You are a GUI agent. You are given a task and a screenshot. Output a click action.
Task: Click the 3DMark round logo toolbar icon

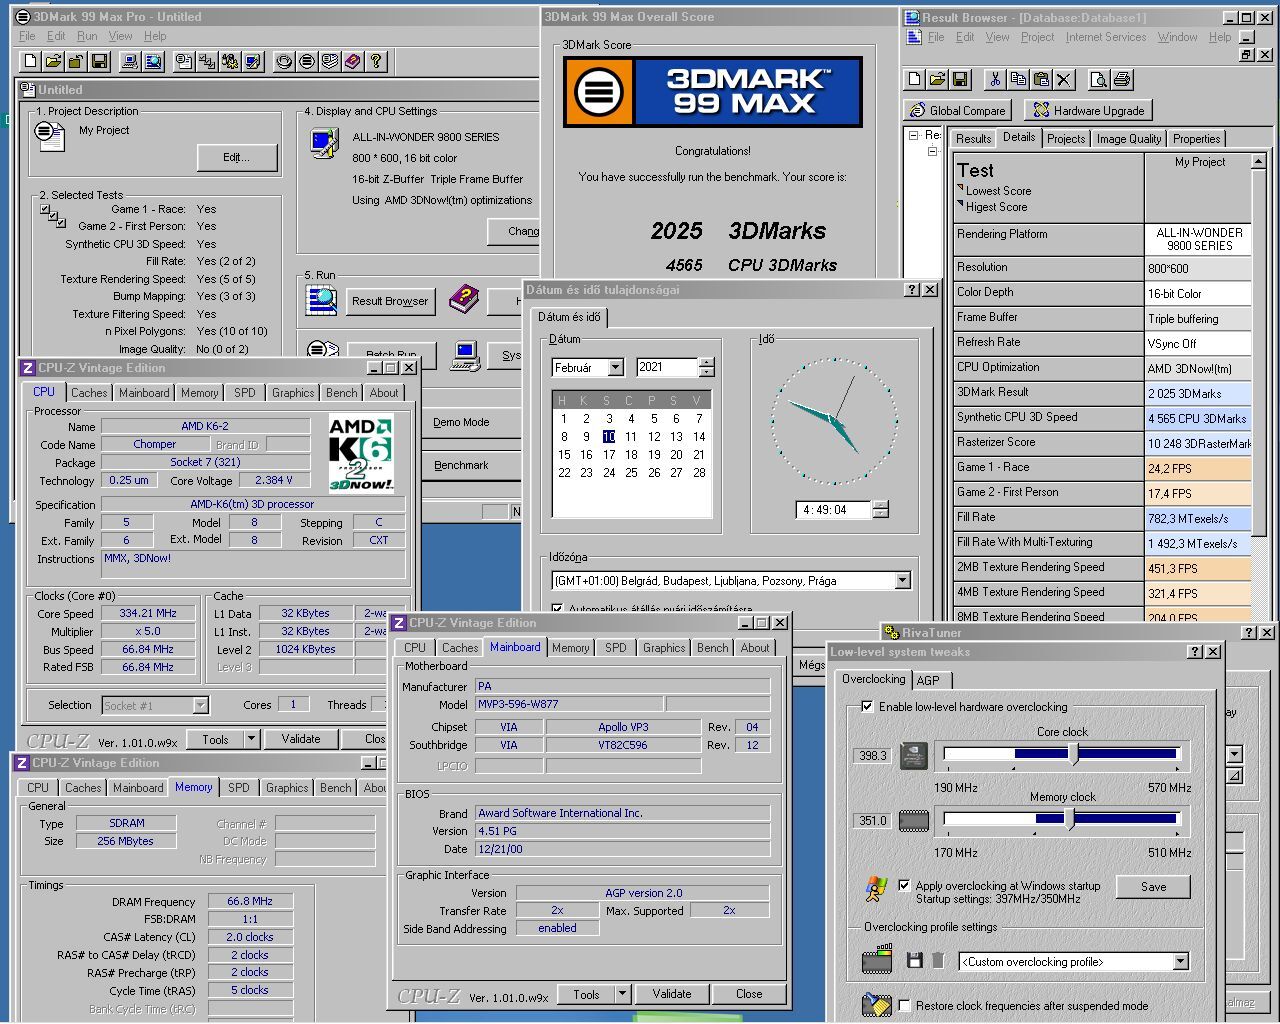[307, 62]
